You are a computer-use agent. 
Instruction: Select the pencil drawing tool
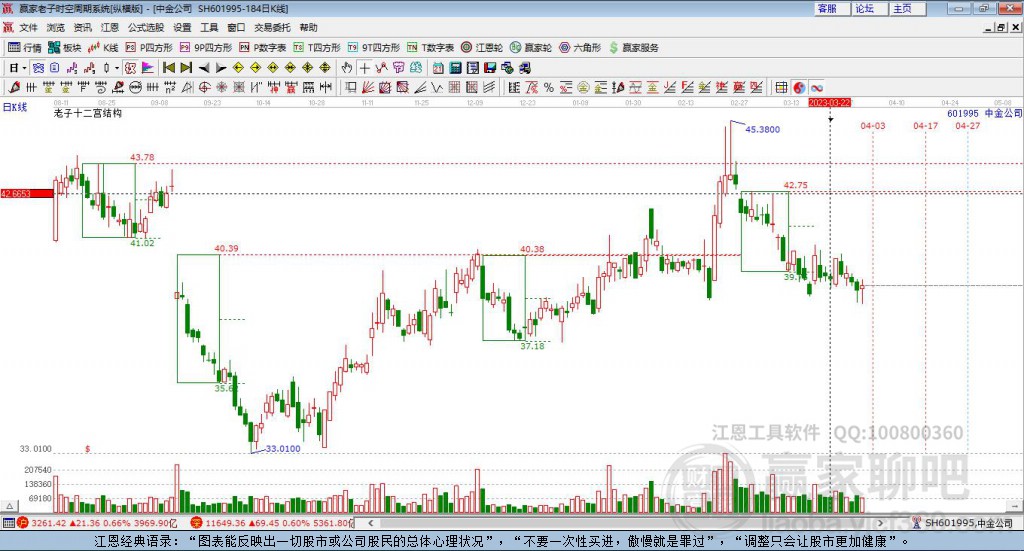[x=14, y=87]
